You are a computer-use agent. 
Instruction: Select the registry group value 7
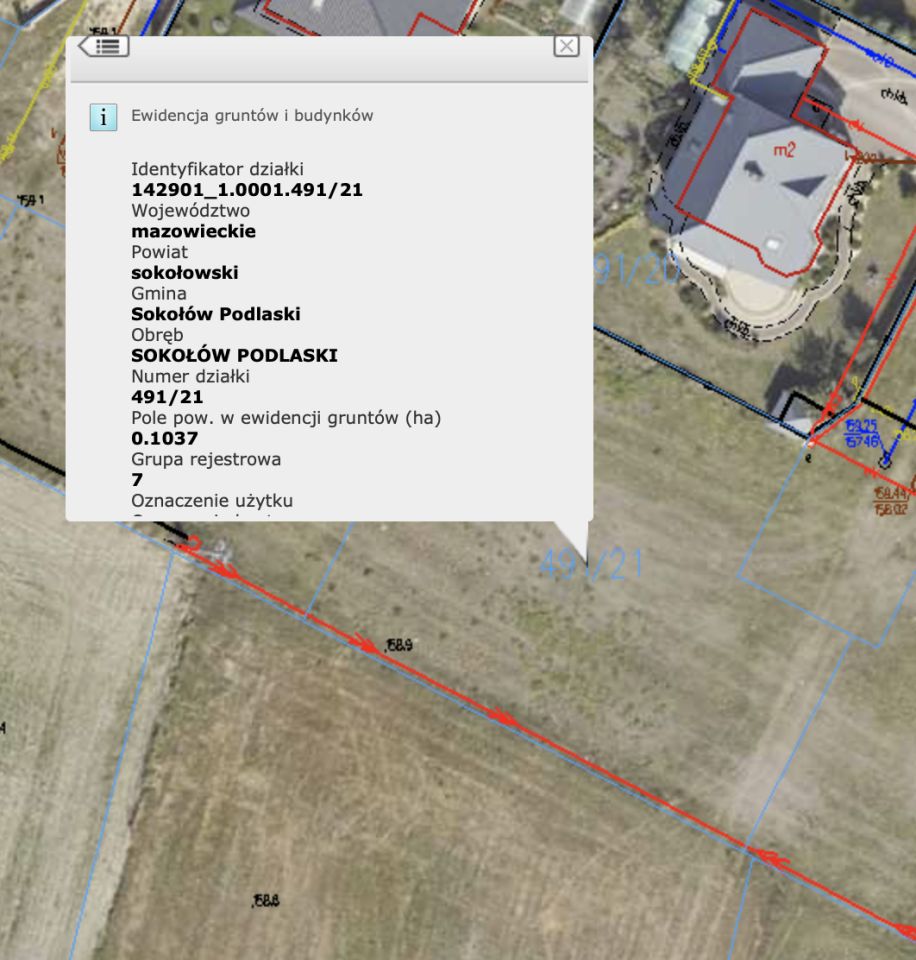tap(137, 480)
